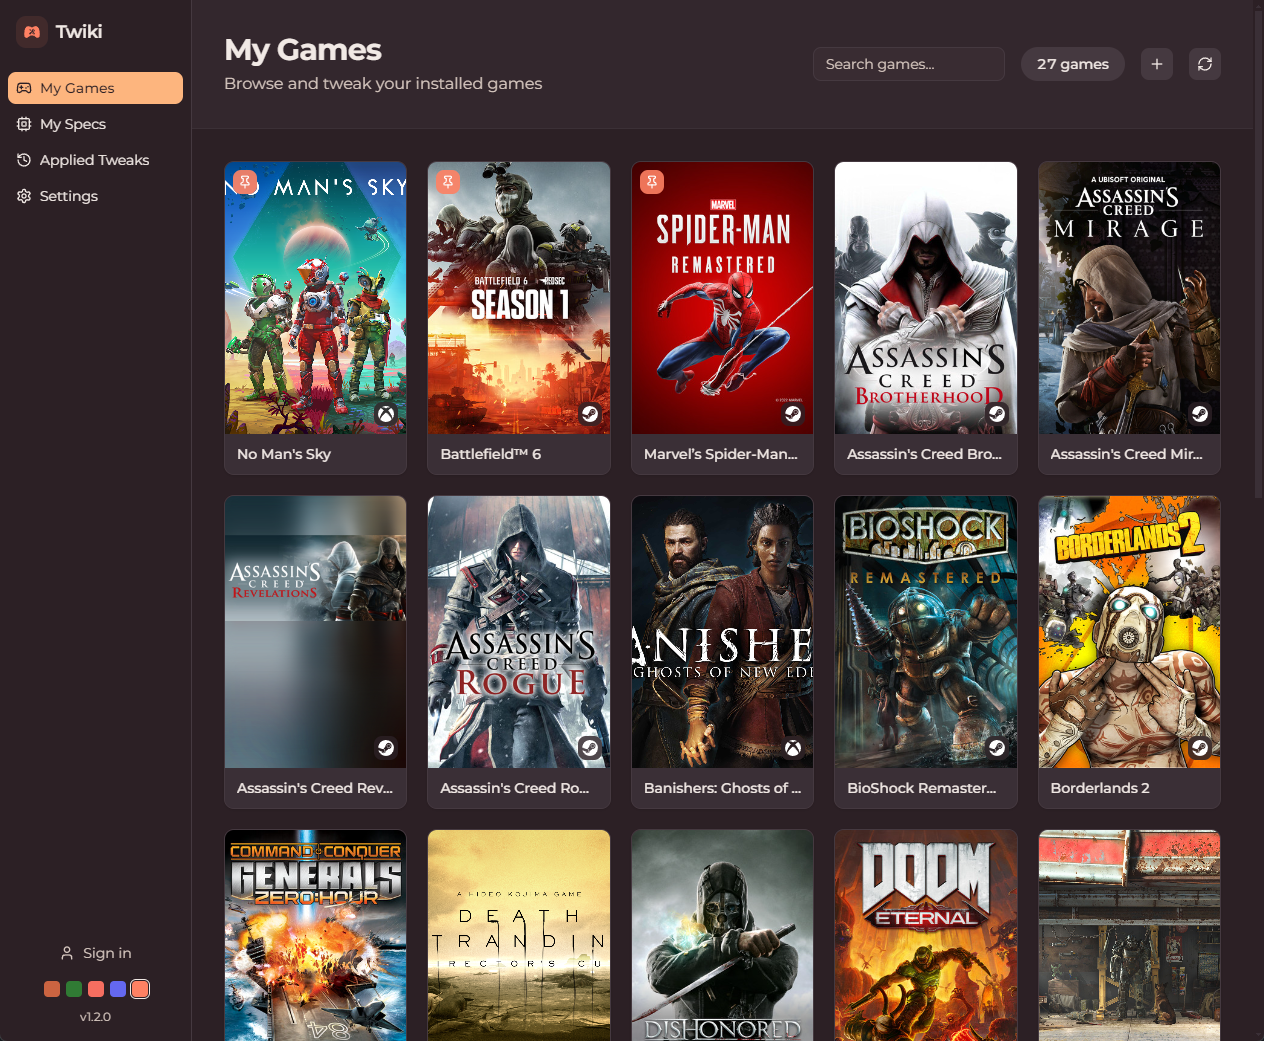Click the Steam icon on Assassin's Creed Rogue
Viewport: 1264px width, 1041px height.
[x=589, y=748]
